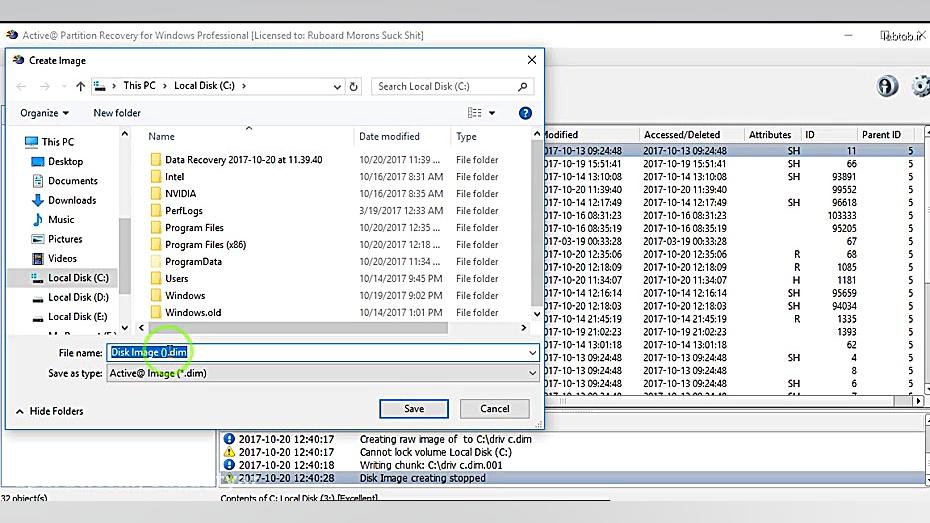
Task: Click the main table horizontal scrollbar right arrow
Action: (918, 401)
